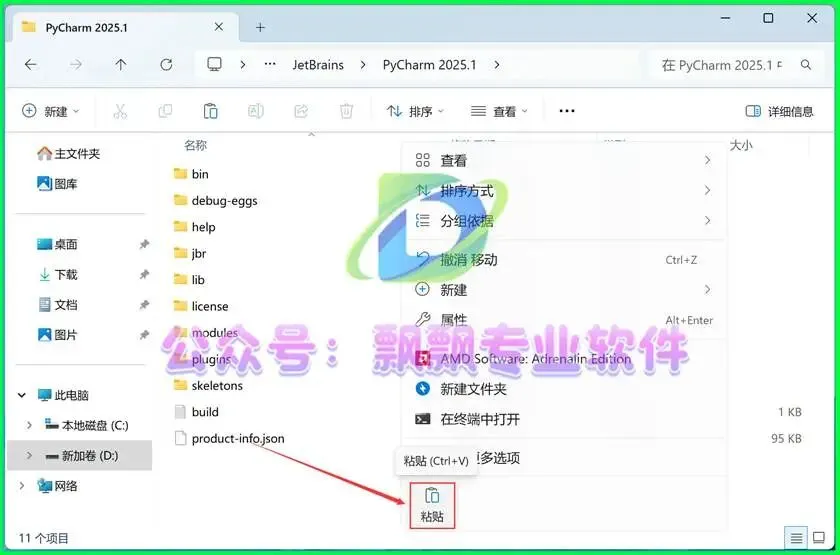The height and width of the screenshot is (555, 840).
Task: Open the toolbar See more ellipsis
Action: [x=567, y=111]
